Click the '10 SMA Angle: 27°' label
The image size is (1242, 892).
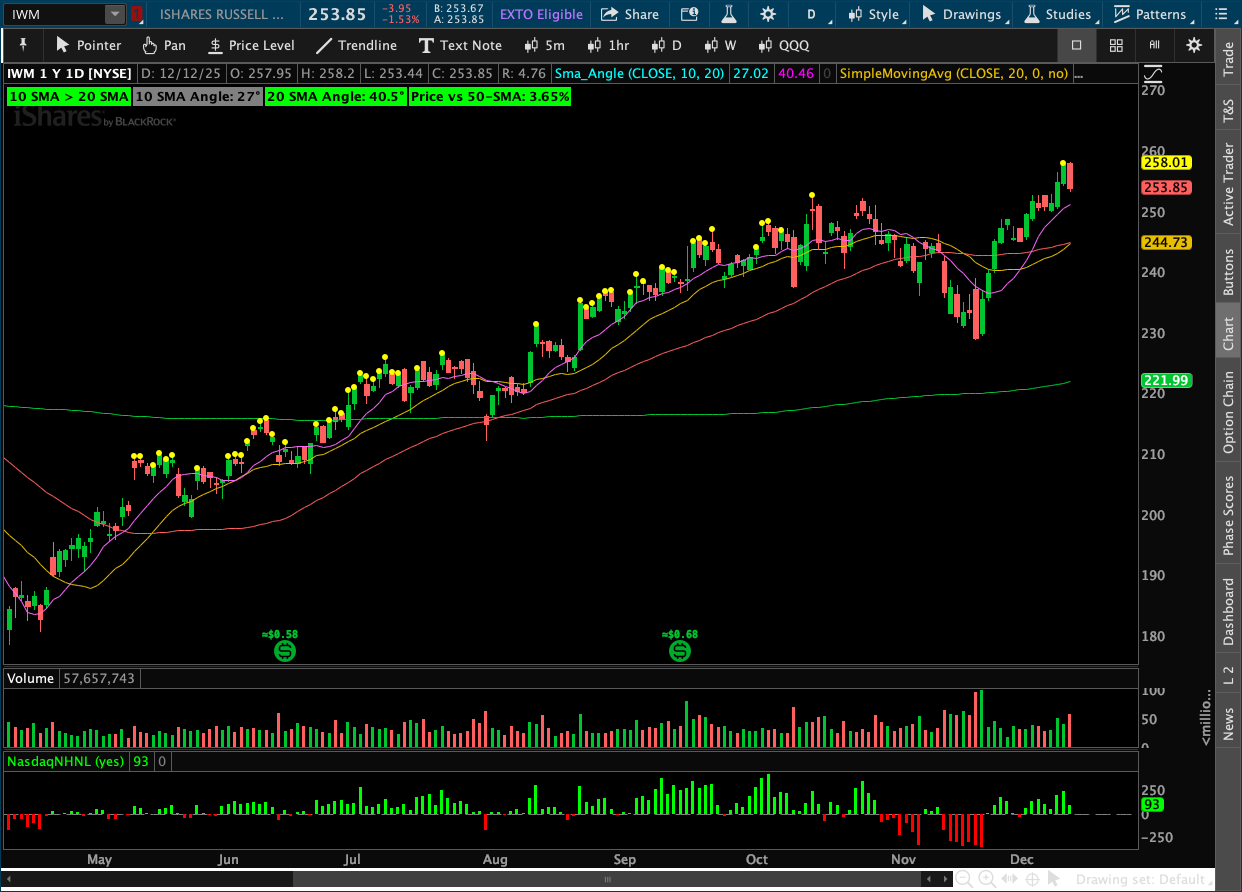pos(197,97)
